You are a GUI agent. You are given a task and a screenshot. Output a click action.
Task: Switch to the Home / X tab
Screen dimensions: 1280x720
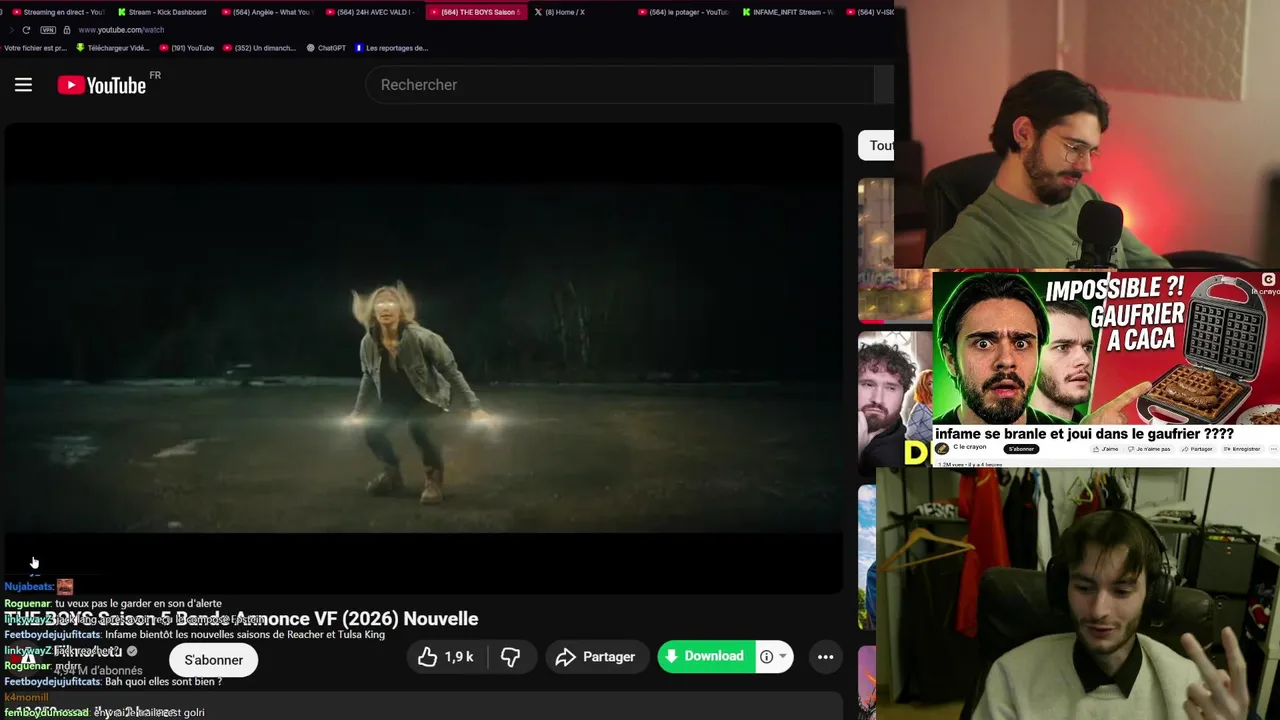[x=568, y=12]
